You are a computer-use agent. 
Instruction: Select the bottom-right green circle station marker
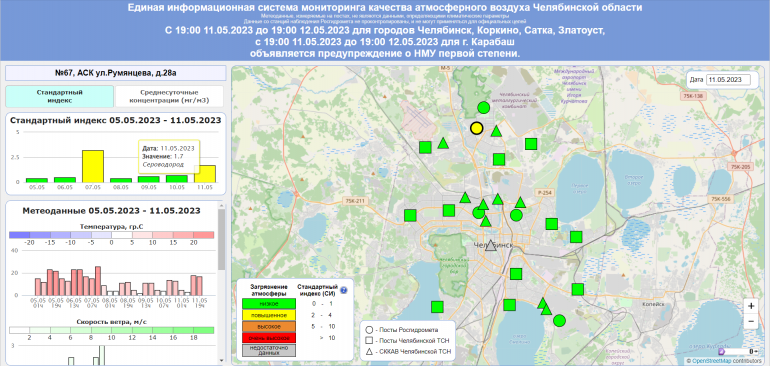(559, 321)
